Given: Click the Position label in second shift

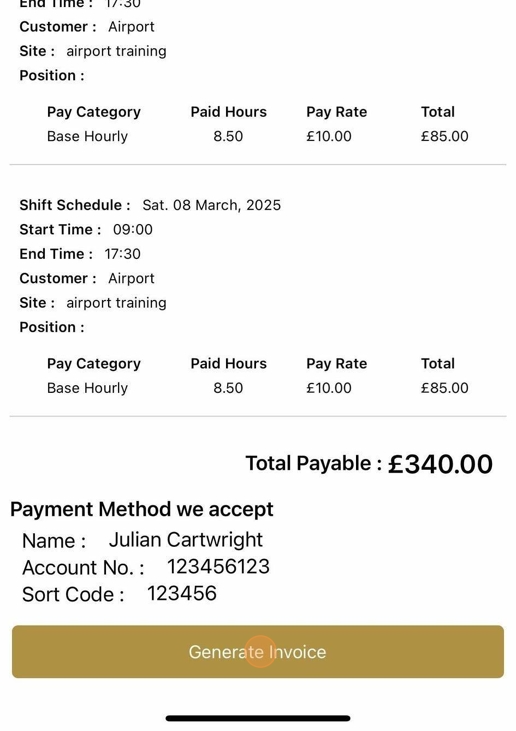Looking at the screenshot, I should click(52, 327).
